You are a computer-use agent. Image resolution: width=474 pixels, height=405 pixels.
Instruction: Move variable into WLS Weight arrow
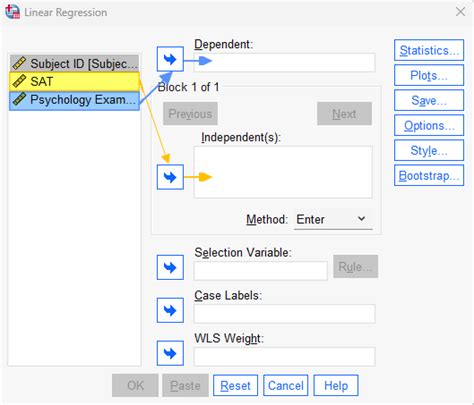pos(170,353)
